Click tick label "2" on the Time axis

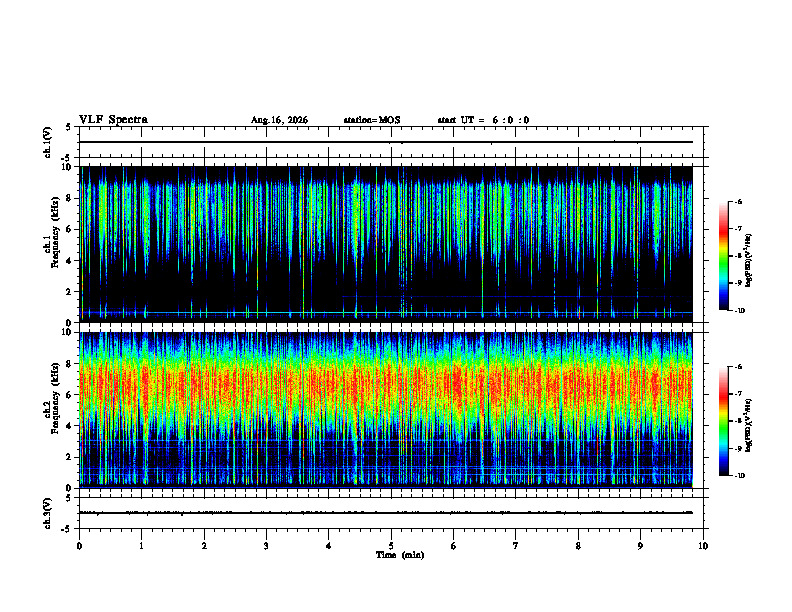click(204, 546)
